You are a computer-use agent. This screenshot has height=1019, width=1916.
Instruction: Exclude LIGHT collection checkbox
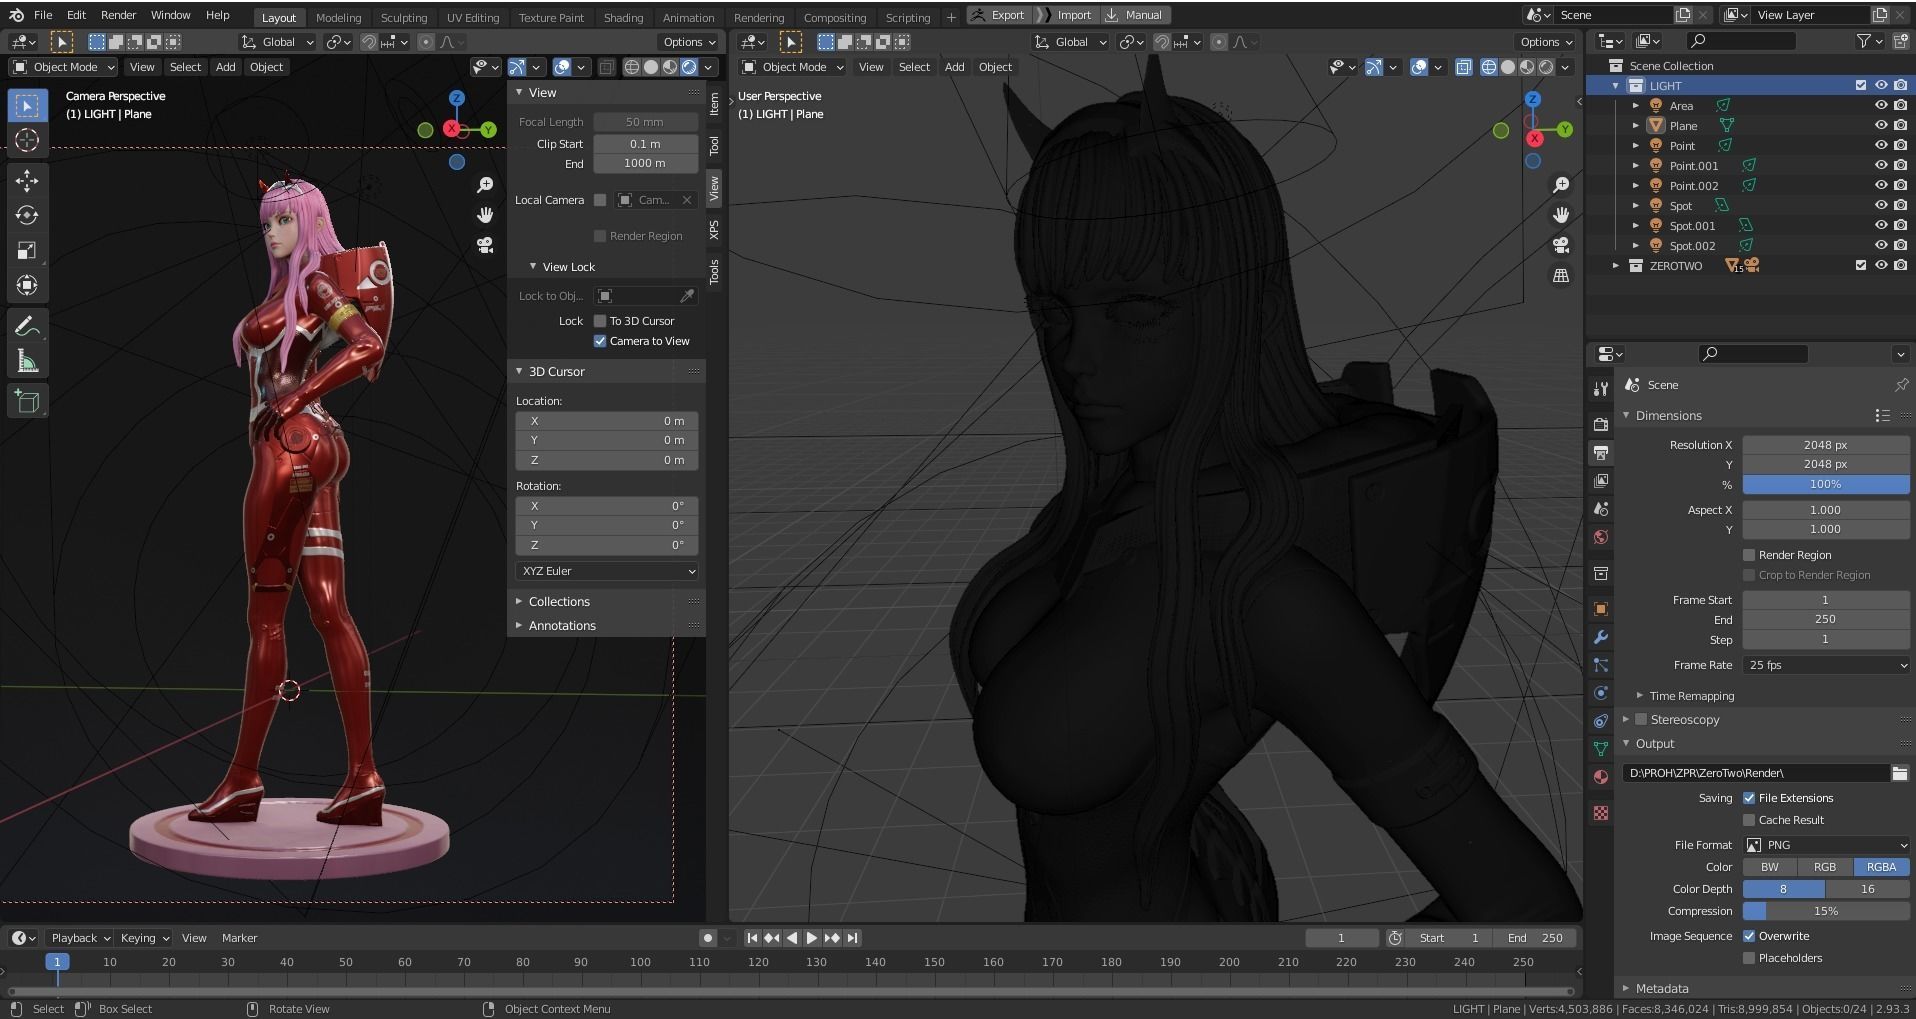[1861, 86]
